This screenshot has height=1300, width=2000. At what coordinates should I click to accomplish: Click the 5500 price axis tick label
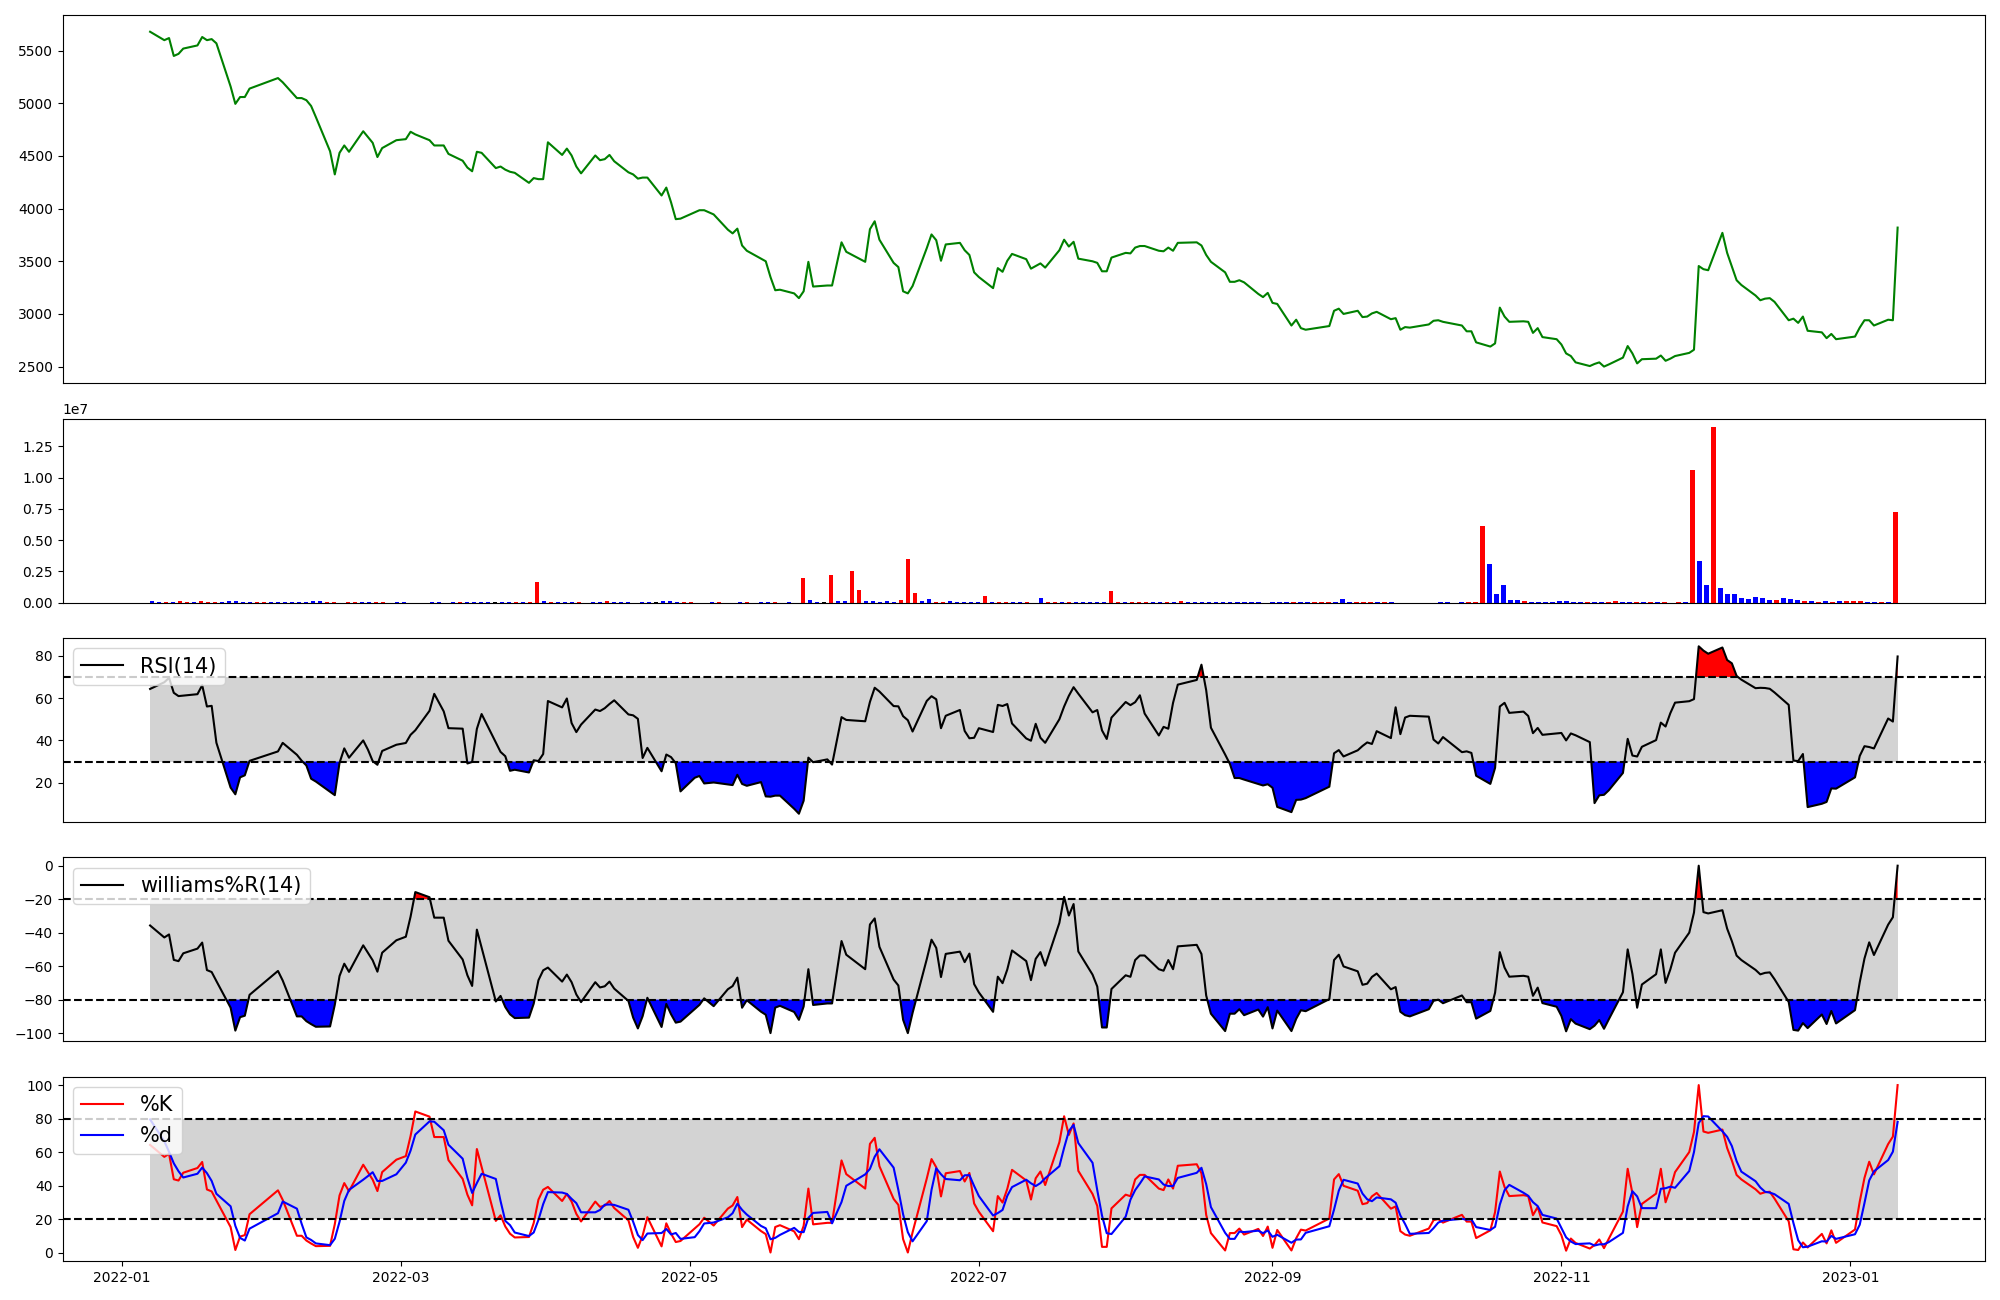pyautogui.click(x=36, y=51)
